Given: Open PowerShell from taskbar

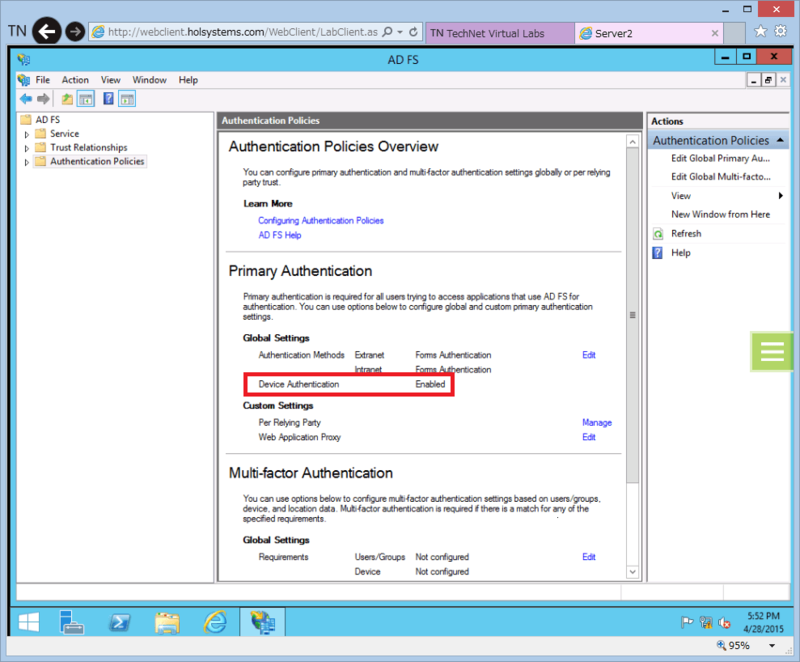Looking at the screenshot, I should (x=119, y=622).
